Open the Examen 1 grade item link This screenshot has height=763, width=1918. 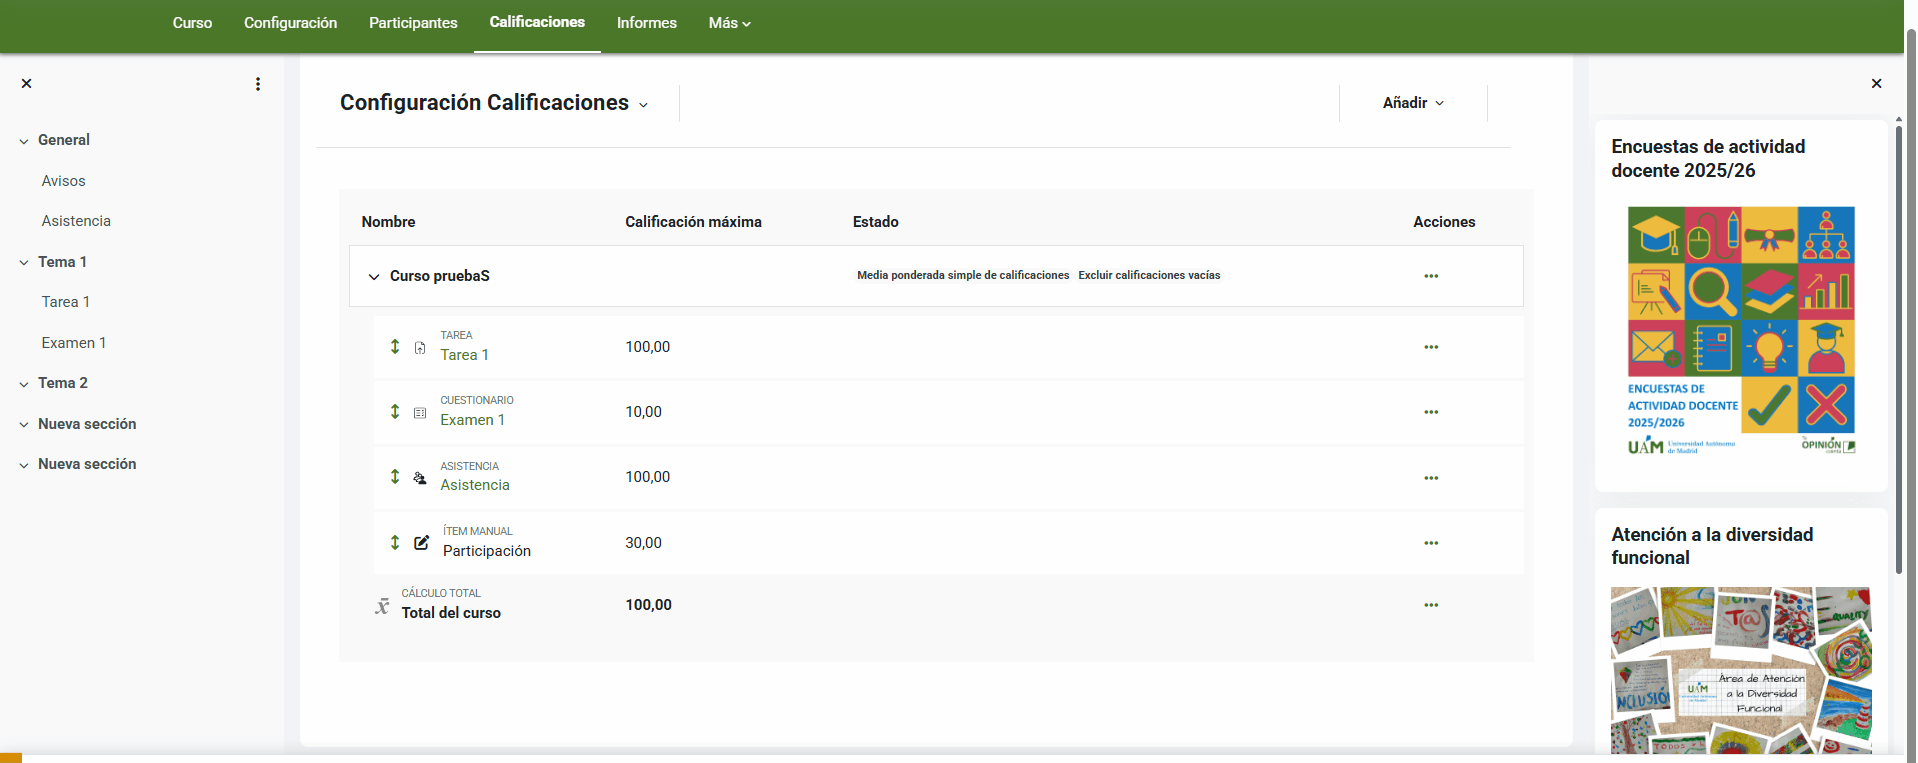[x=472, y=420]
